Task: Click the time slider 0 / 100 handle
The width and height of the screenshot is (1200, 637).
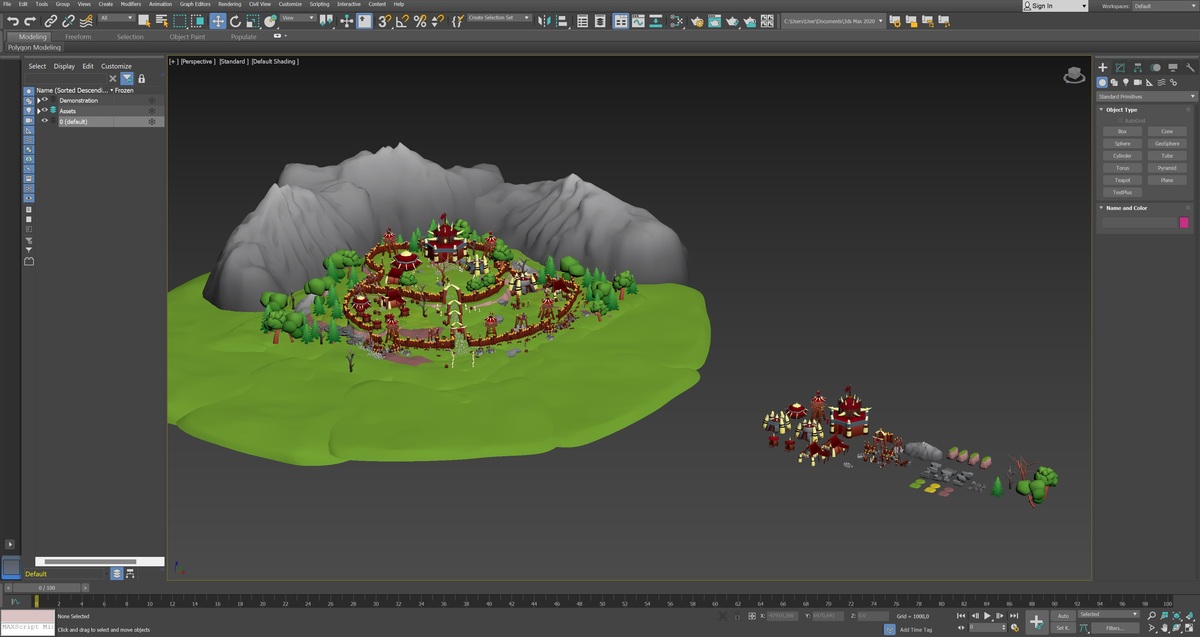Action: (x=49, y=588)
